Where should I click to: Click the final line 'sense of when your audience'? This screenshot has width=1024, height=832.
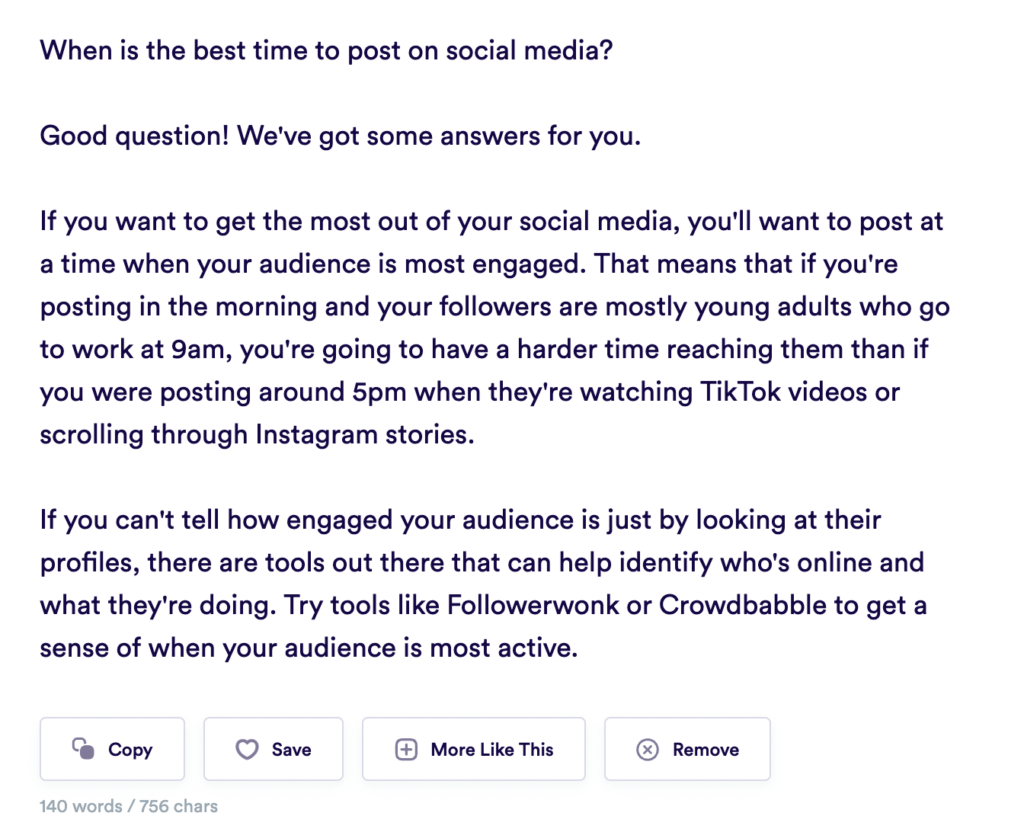308,648
